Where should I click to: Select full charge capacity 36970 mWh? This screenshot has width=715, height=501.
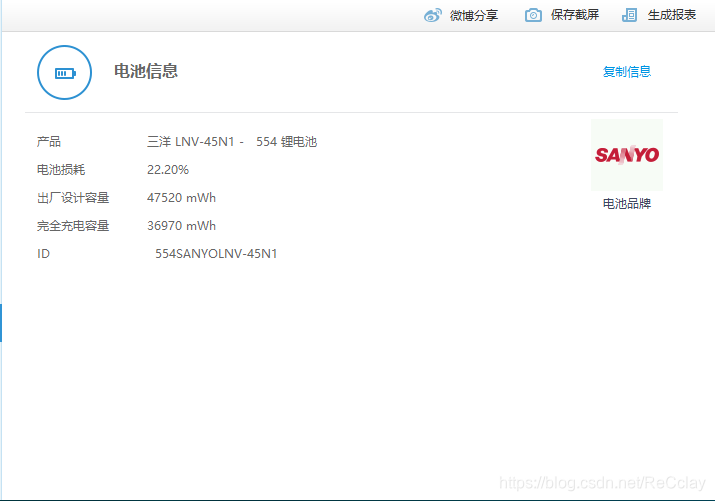(181, 226)
